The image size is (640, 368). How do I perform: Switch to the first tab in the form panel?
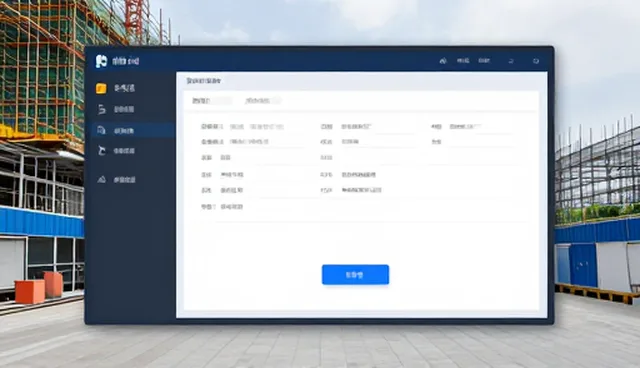(x=202, y=101)
